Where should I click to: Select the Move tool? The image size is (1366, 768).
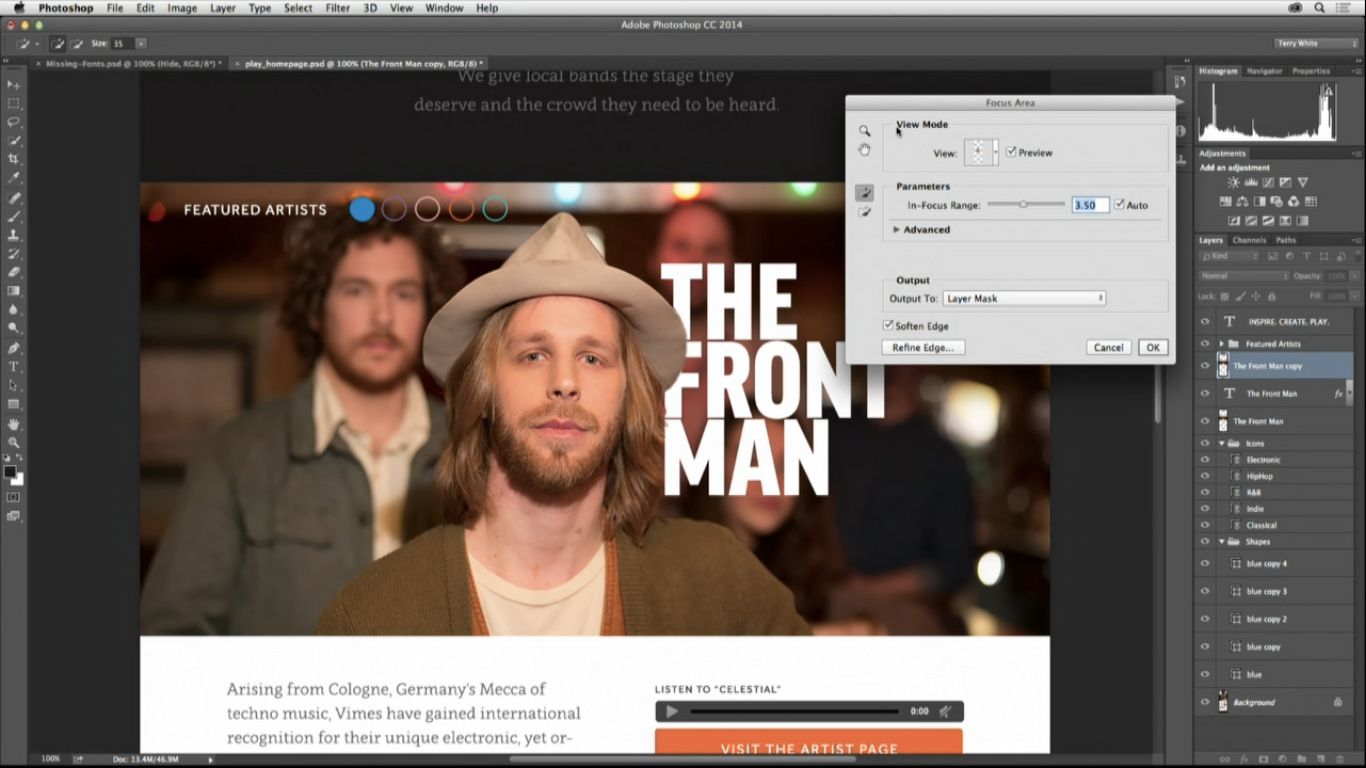[14, 85]
